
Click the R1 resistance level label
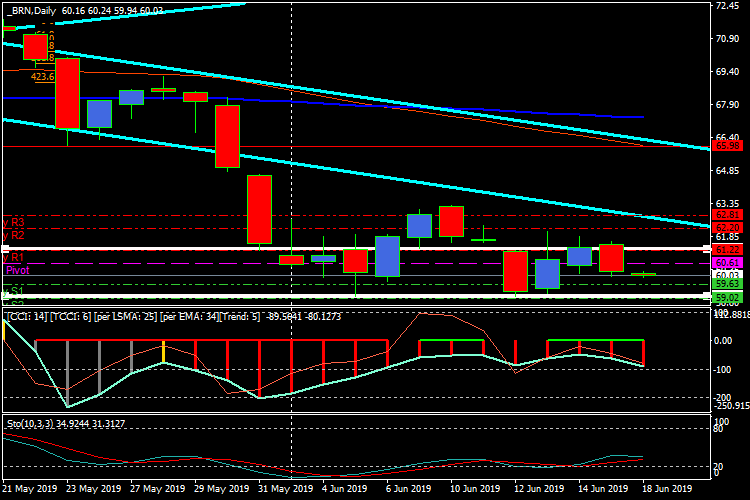pos(16,257)
